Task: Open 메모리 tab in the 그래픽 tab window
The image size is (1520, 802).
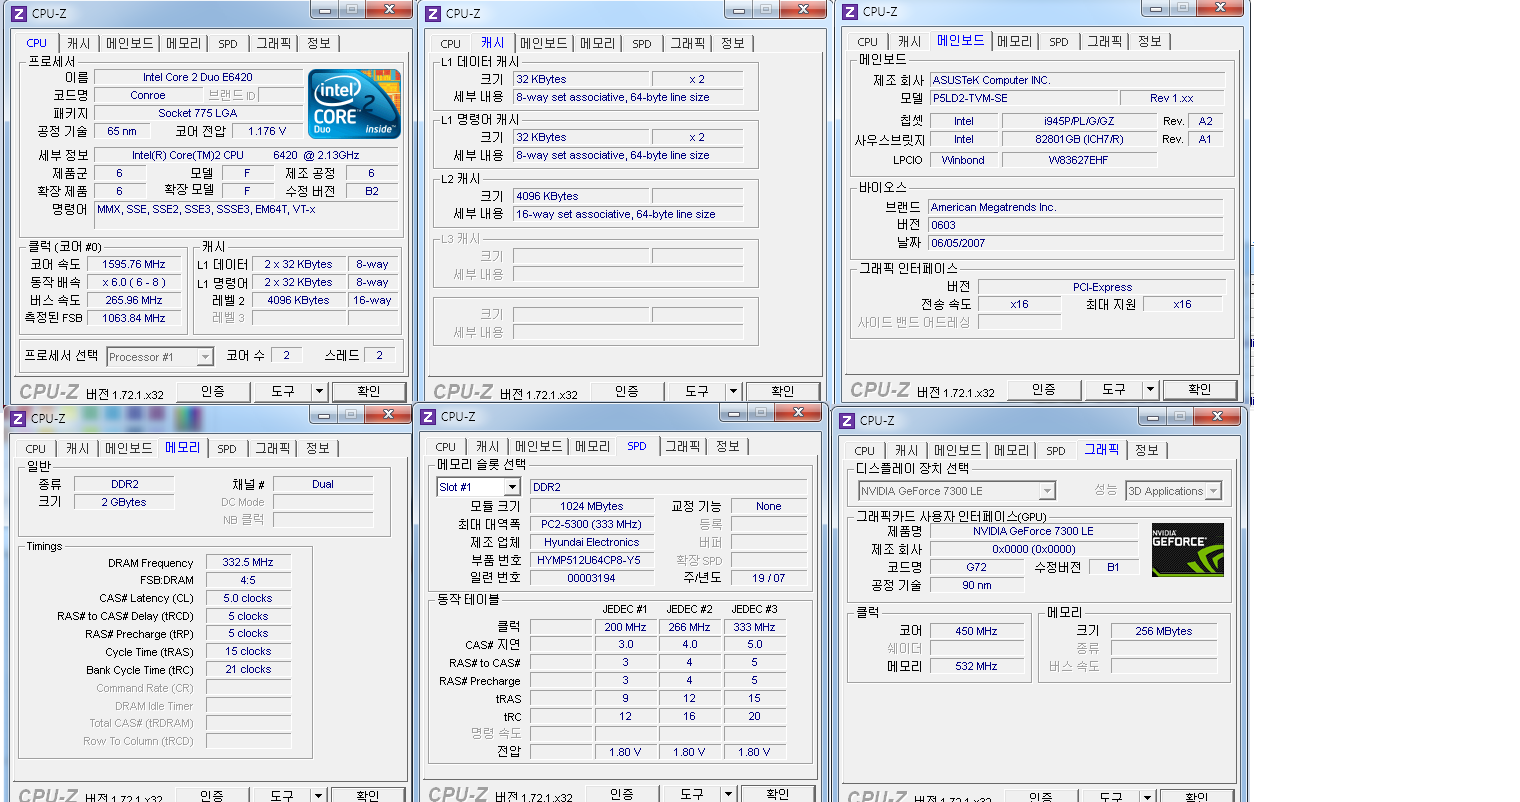Action: click(x=1011, y=451)
